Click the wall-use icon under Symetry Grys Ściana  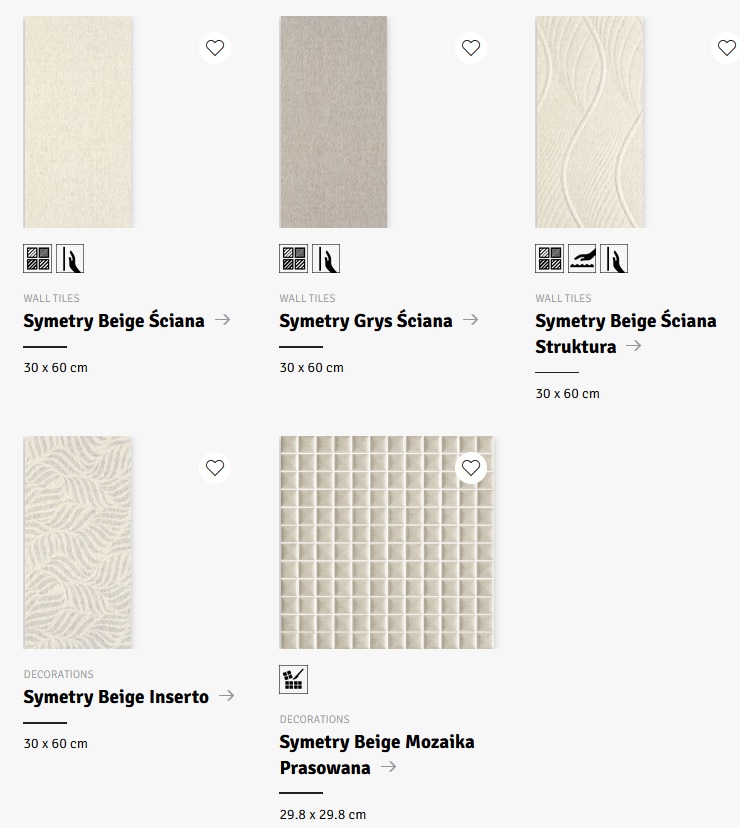click(326, 259)
